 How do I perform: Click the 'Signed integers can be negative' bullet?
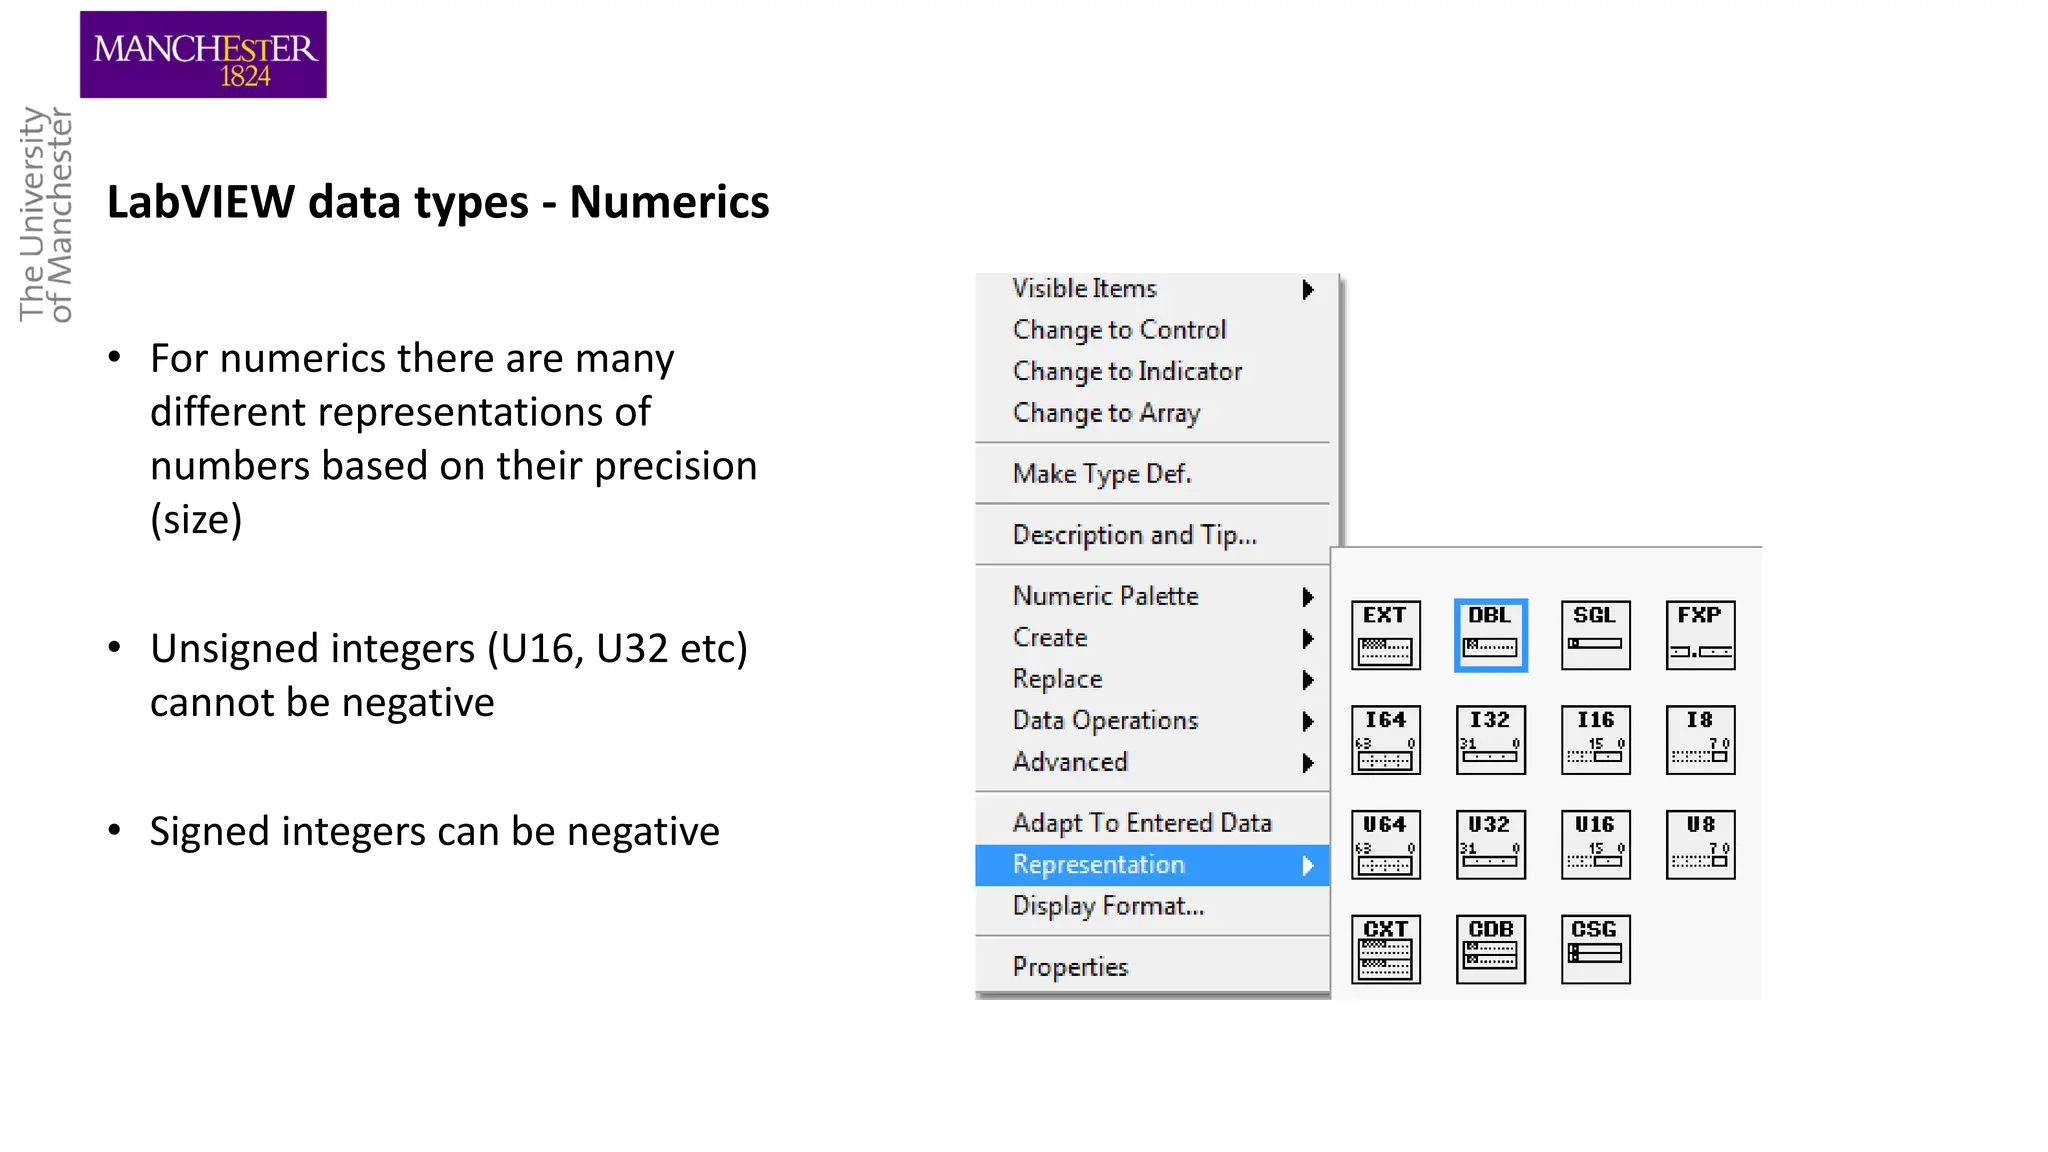pyautogui.click(x=434, y=832)
